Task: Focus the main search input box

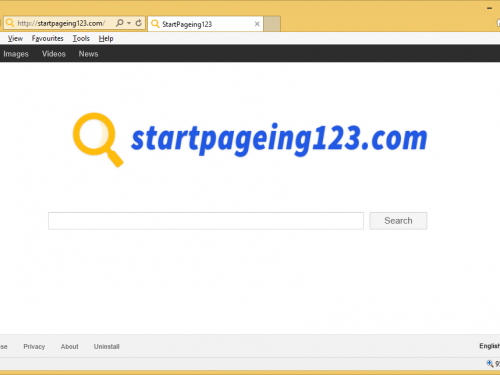Action: (206, 221)
